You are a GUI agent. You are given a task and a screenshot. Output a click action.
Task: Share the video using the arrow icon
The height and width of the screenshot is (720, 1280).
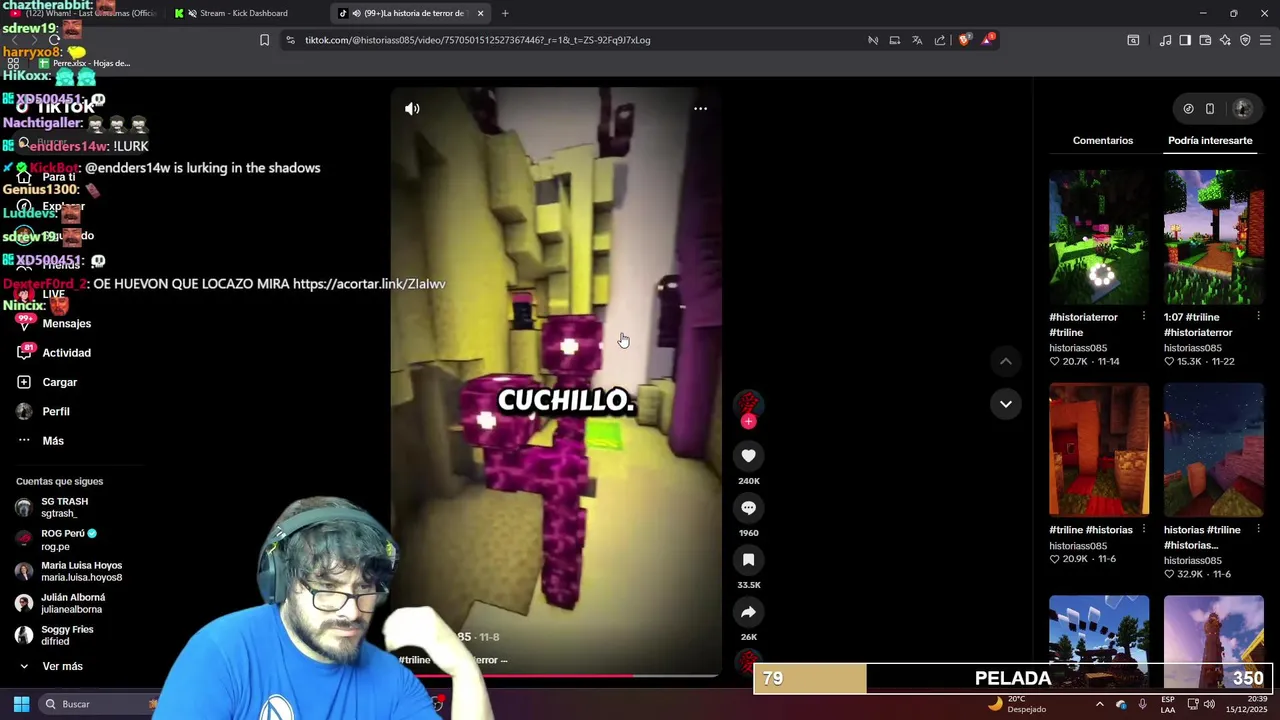tap(748, 612)
